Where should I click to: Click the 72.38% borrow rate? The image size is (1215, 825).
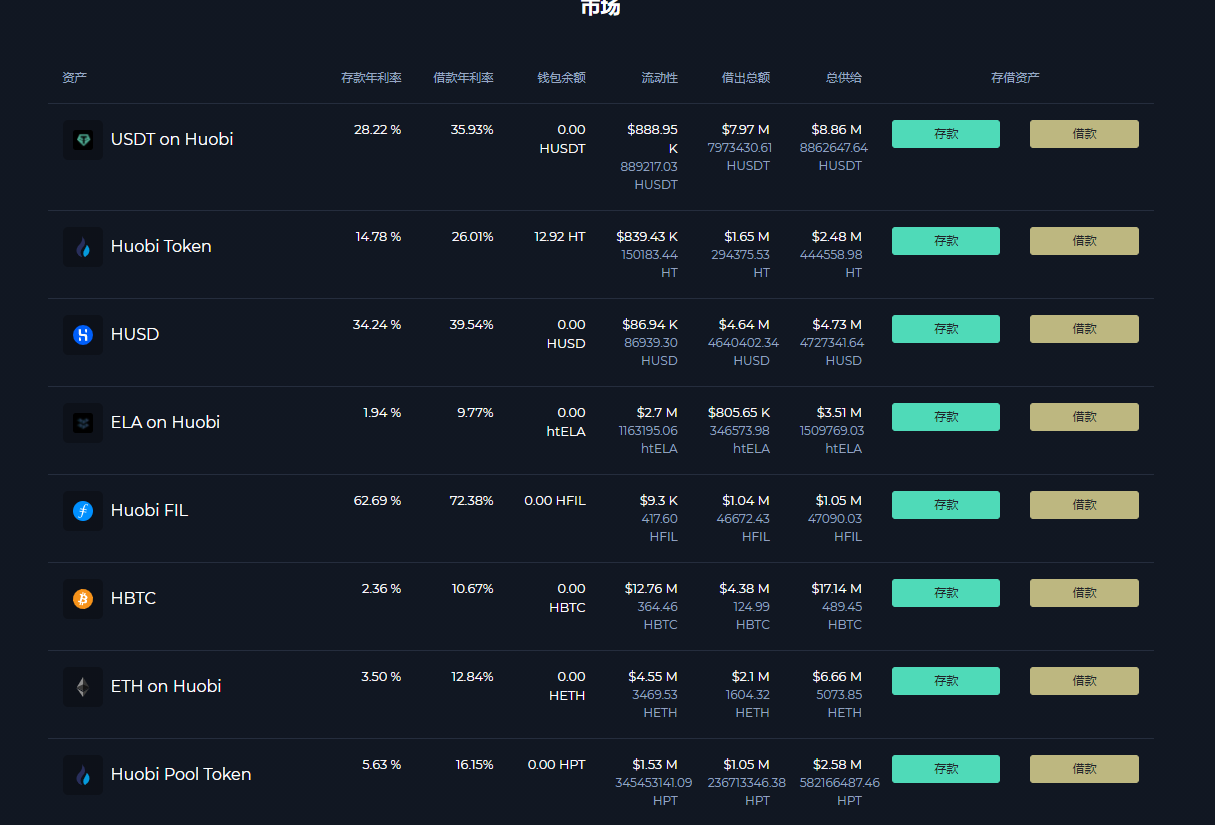[472, 501]
